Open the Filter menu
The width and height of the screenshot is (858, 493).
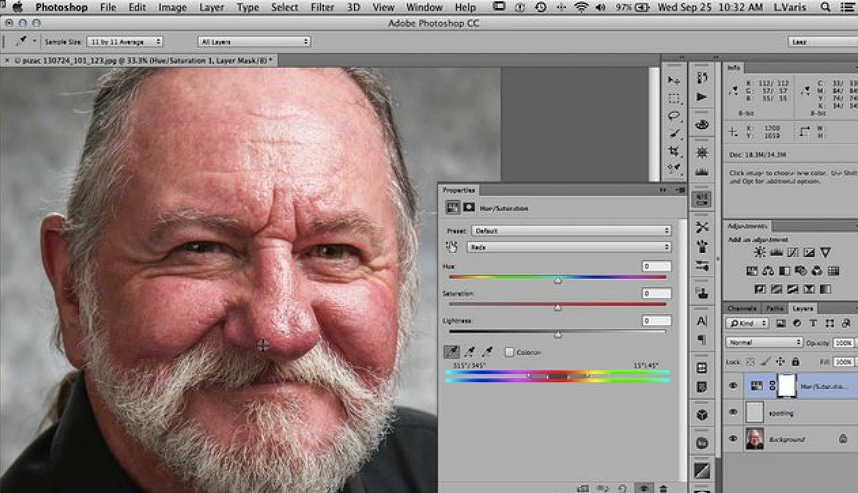point(322,7)
